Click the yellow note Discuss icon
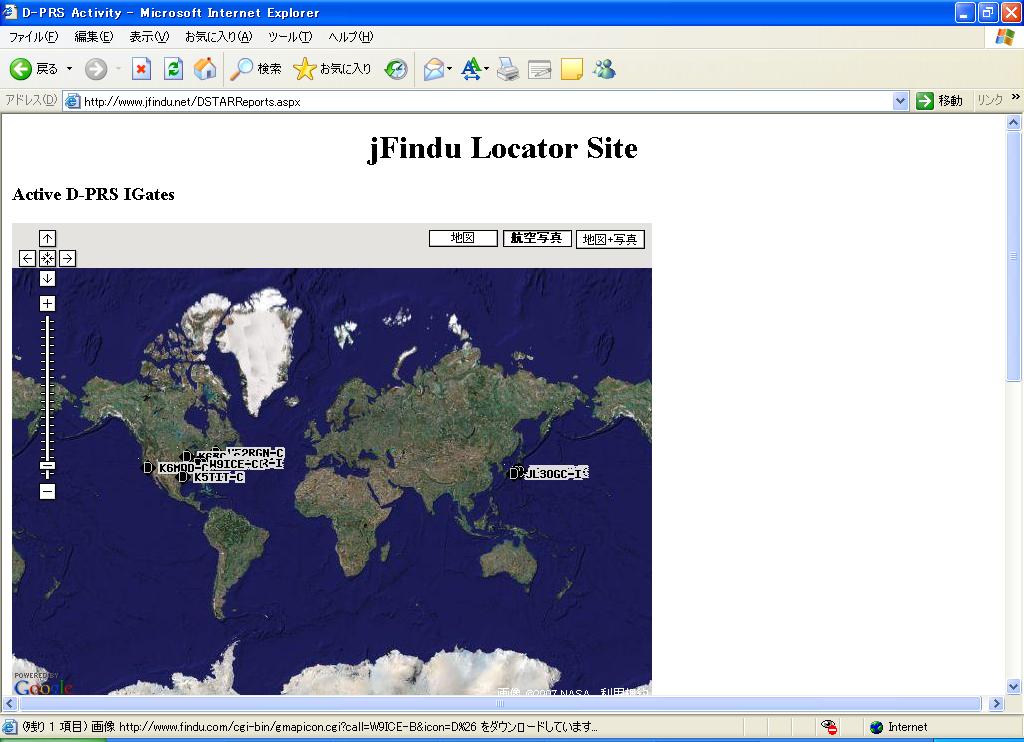The height and width of the screenshot is (742, 1024). click(571, 69)
